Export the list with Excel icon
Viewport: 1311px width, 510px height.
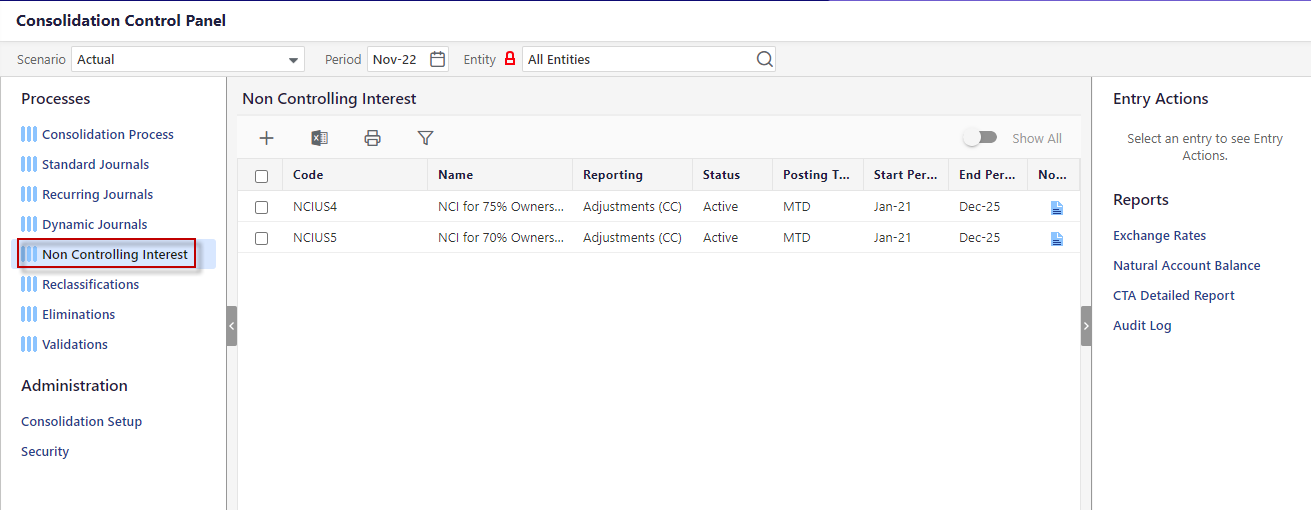[x=320, y=139]
